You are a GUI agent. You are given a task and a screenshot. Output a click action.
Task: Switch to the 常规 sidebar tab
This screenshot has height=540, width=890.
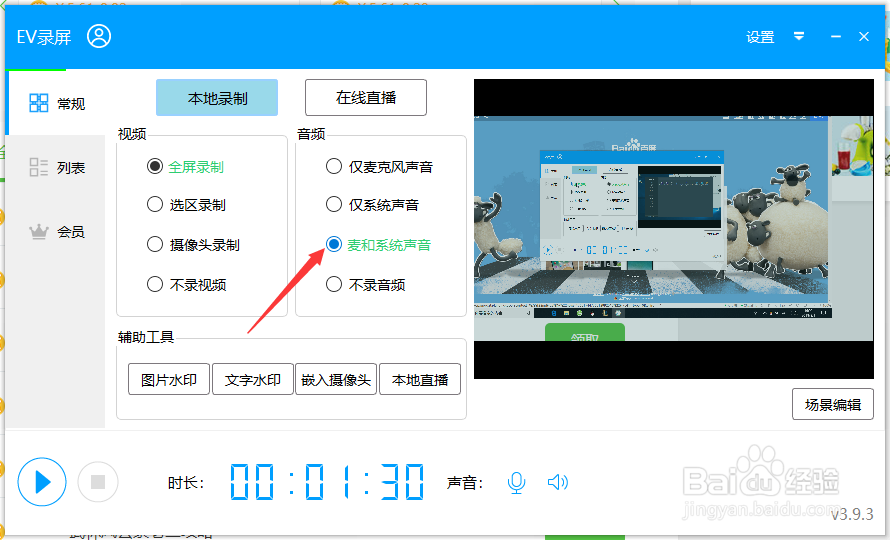[56, 103]
